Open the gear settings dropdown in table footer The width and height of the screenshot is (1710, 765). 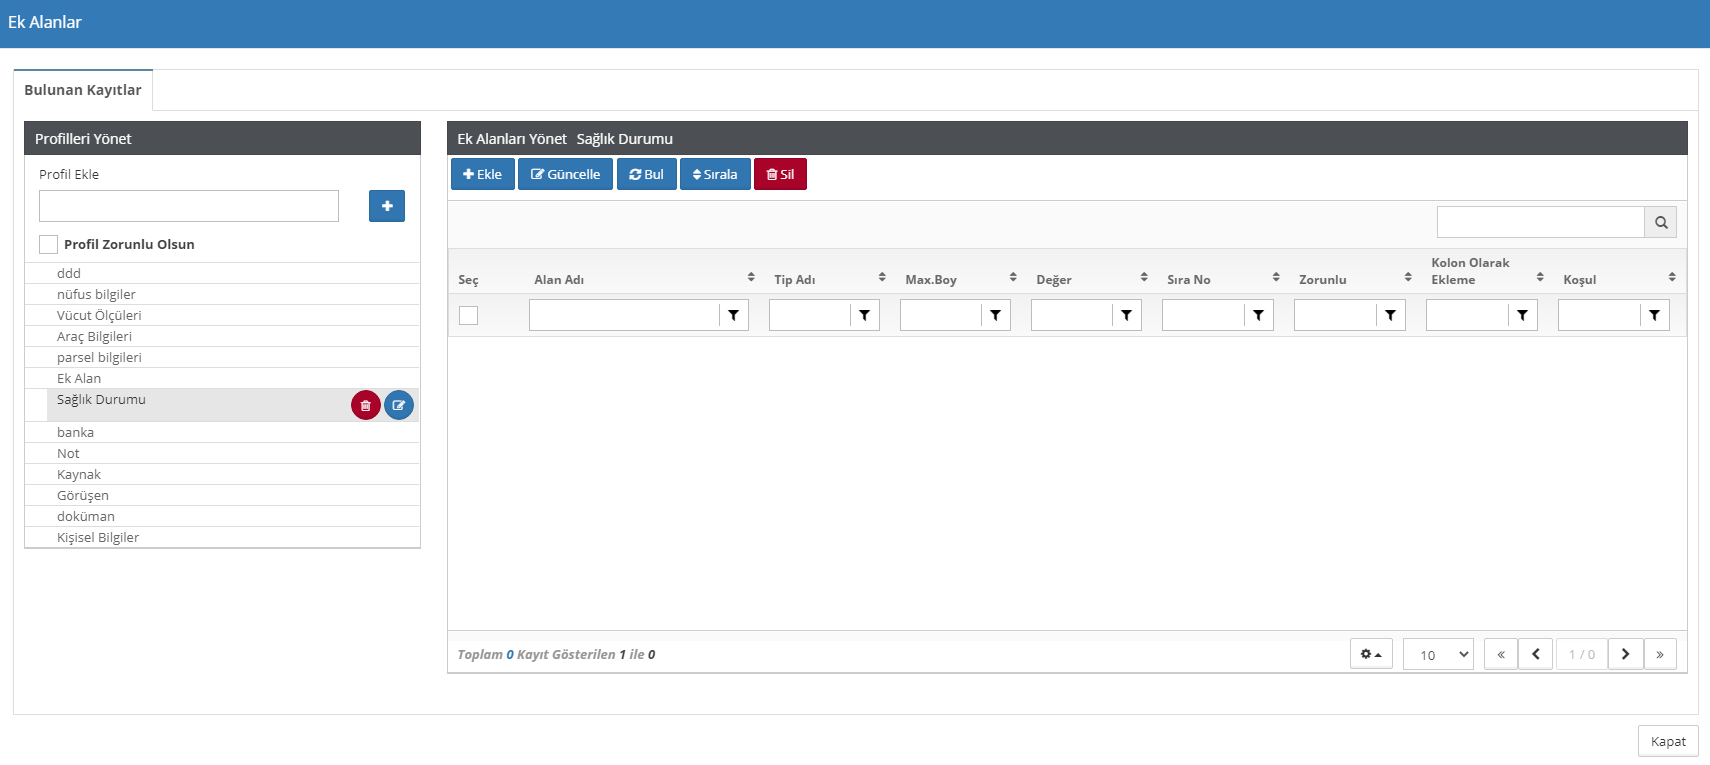tap(1370, 654)
